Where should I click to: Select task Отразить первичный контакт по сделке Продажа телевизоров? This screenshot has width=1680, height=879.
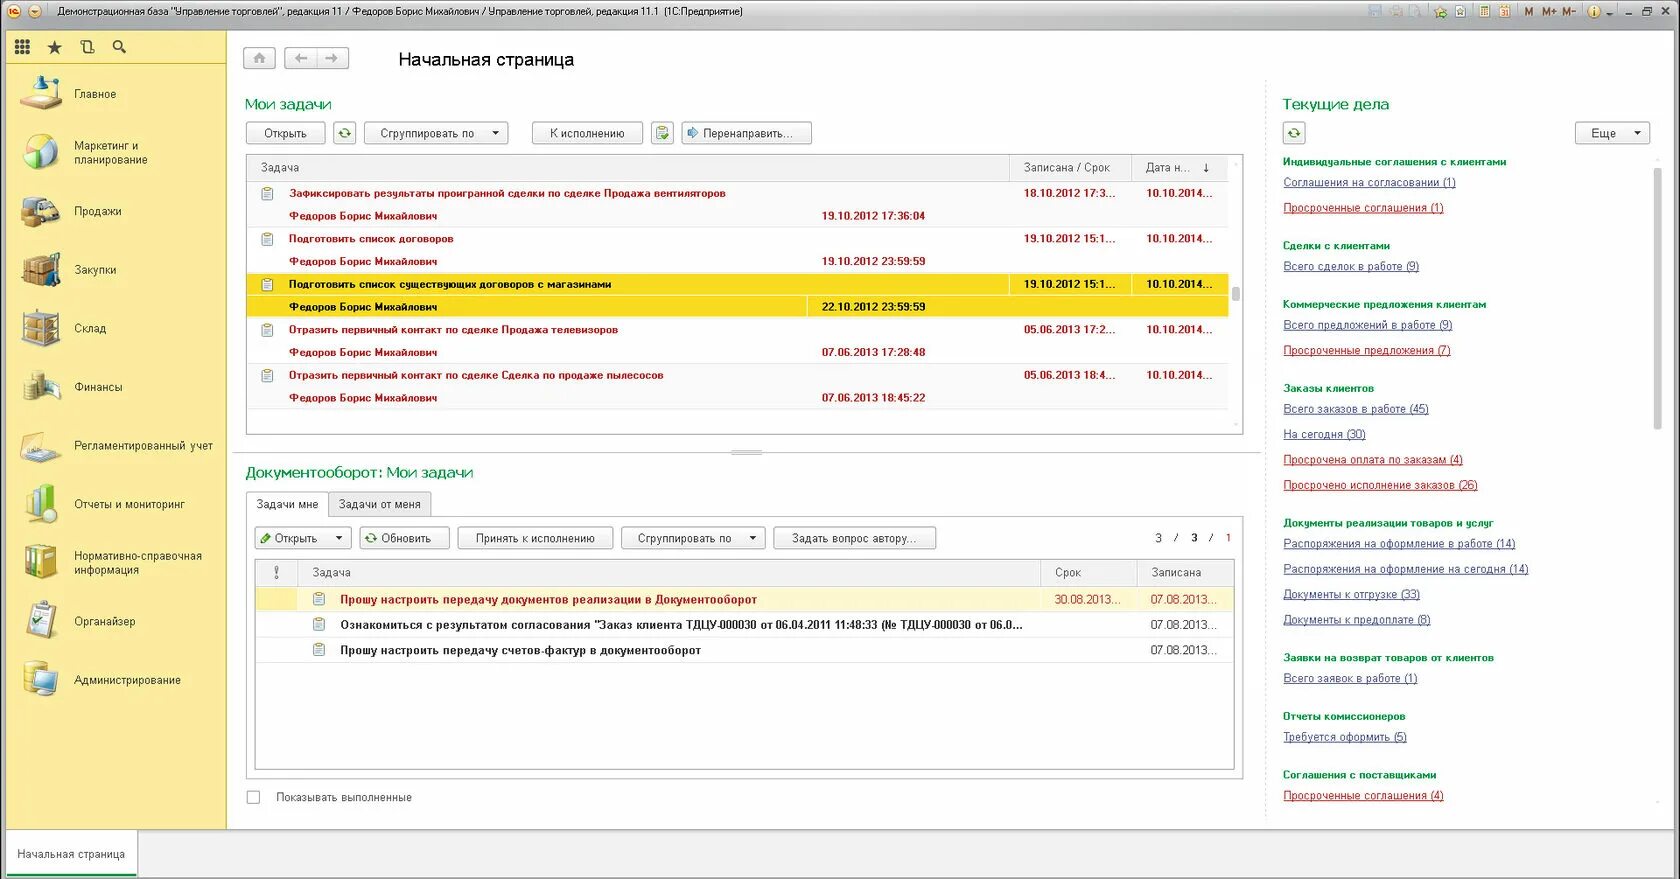pos(737,341)
